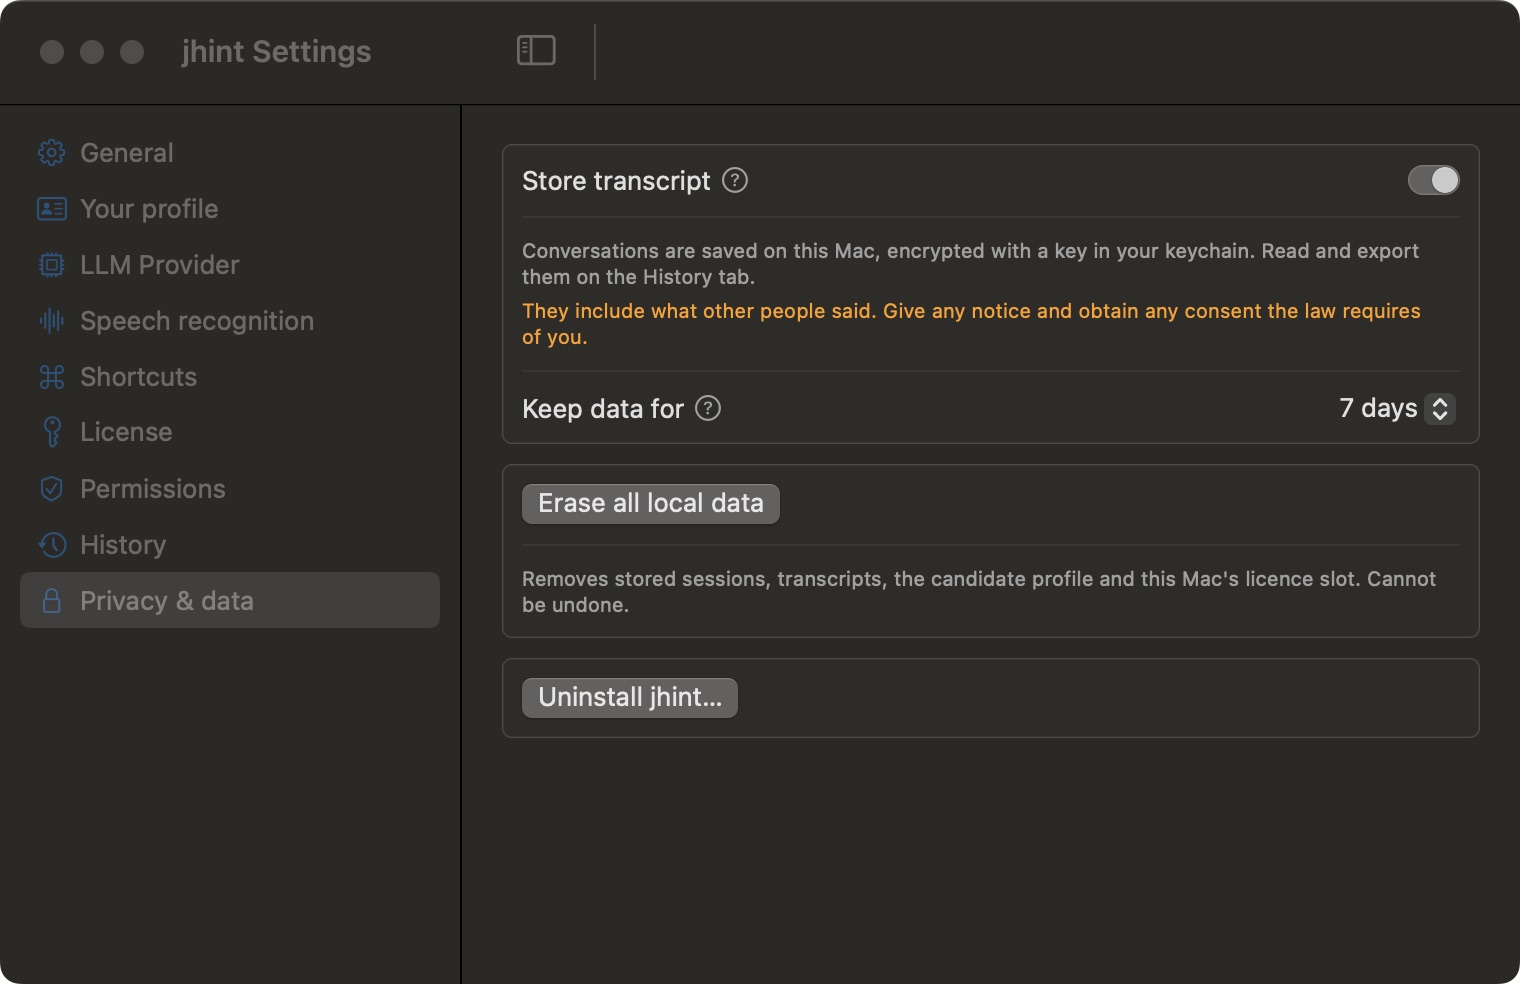Click the License key icon
1520x984 pixels.
tap(52, 432)
